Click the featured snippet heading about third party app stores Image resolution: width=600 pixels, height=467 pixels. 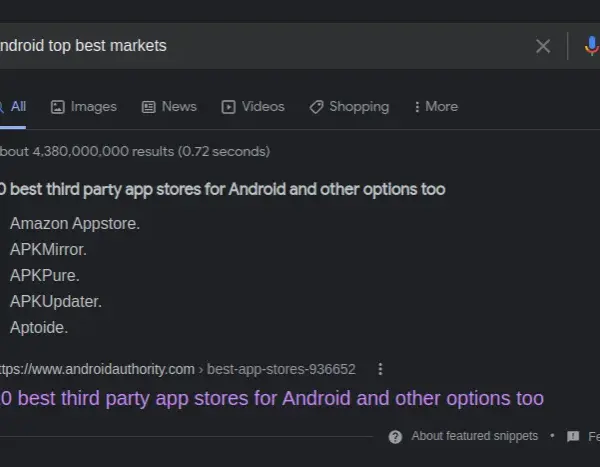(x=223, y=189)
